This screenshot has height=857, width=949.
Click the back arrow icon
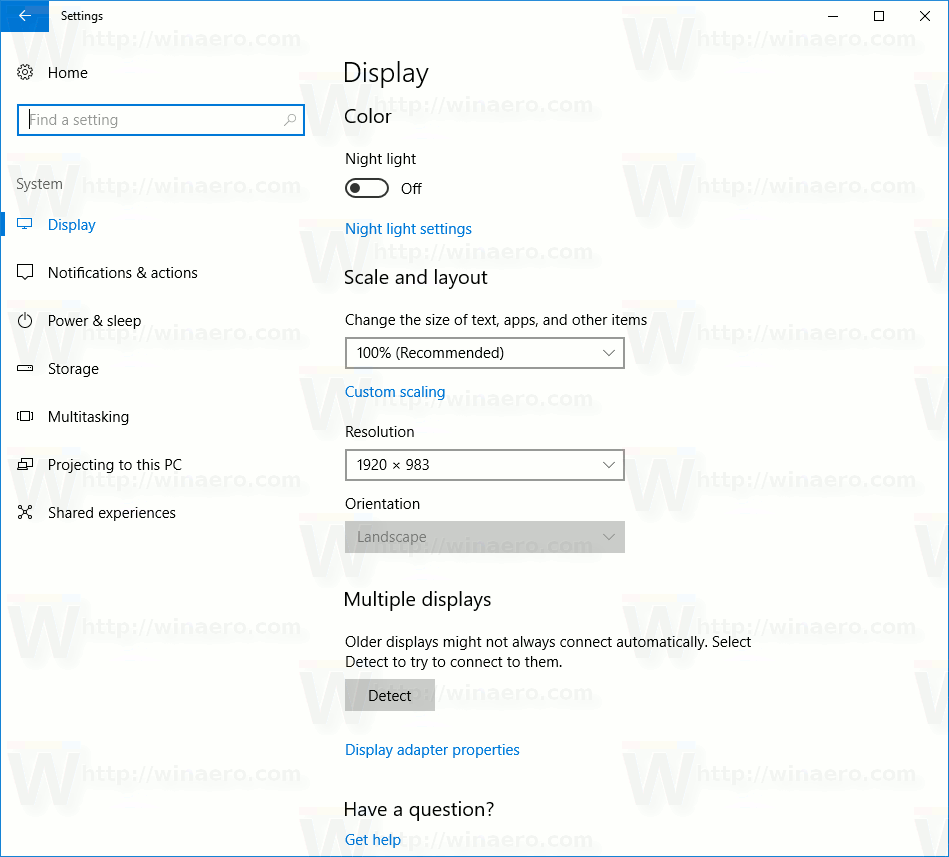[x=24, y=16]
